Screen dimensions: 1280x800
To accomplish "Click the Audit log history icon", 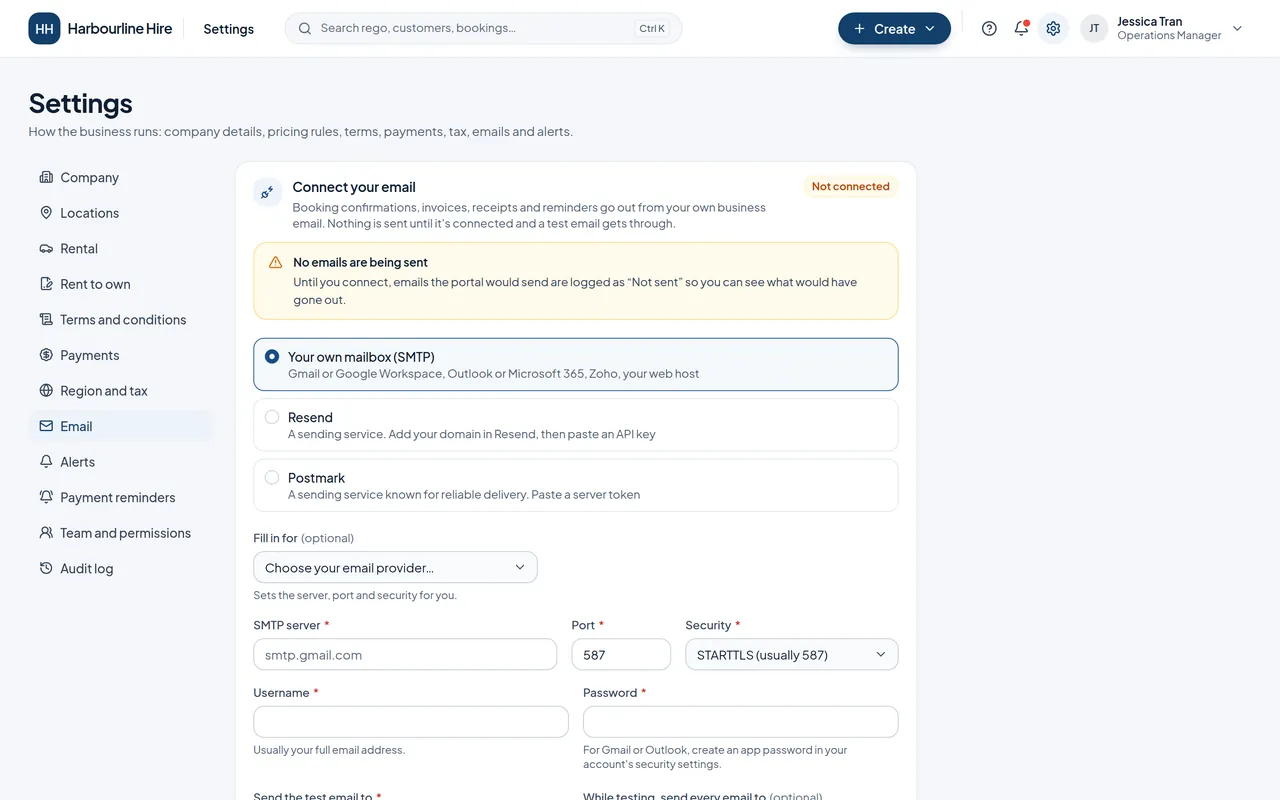I will click(x=46, y=569).
